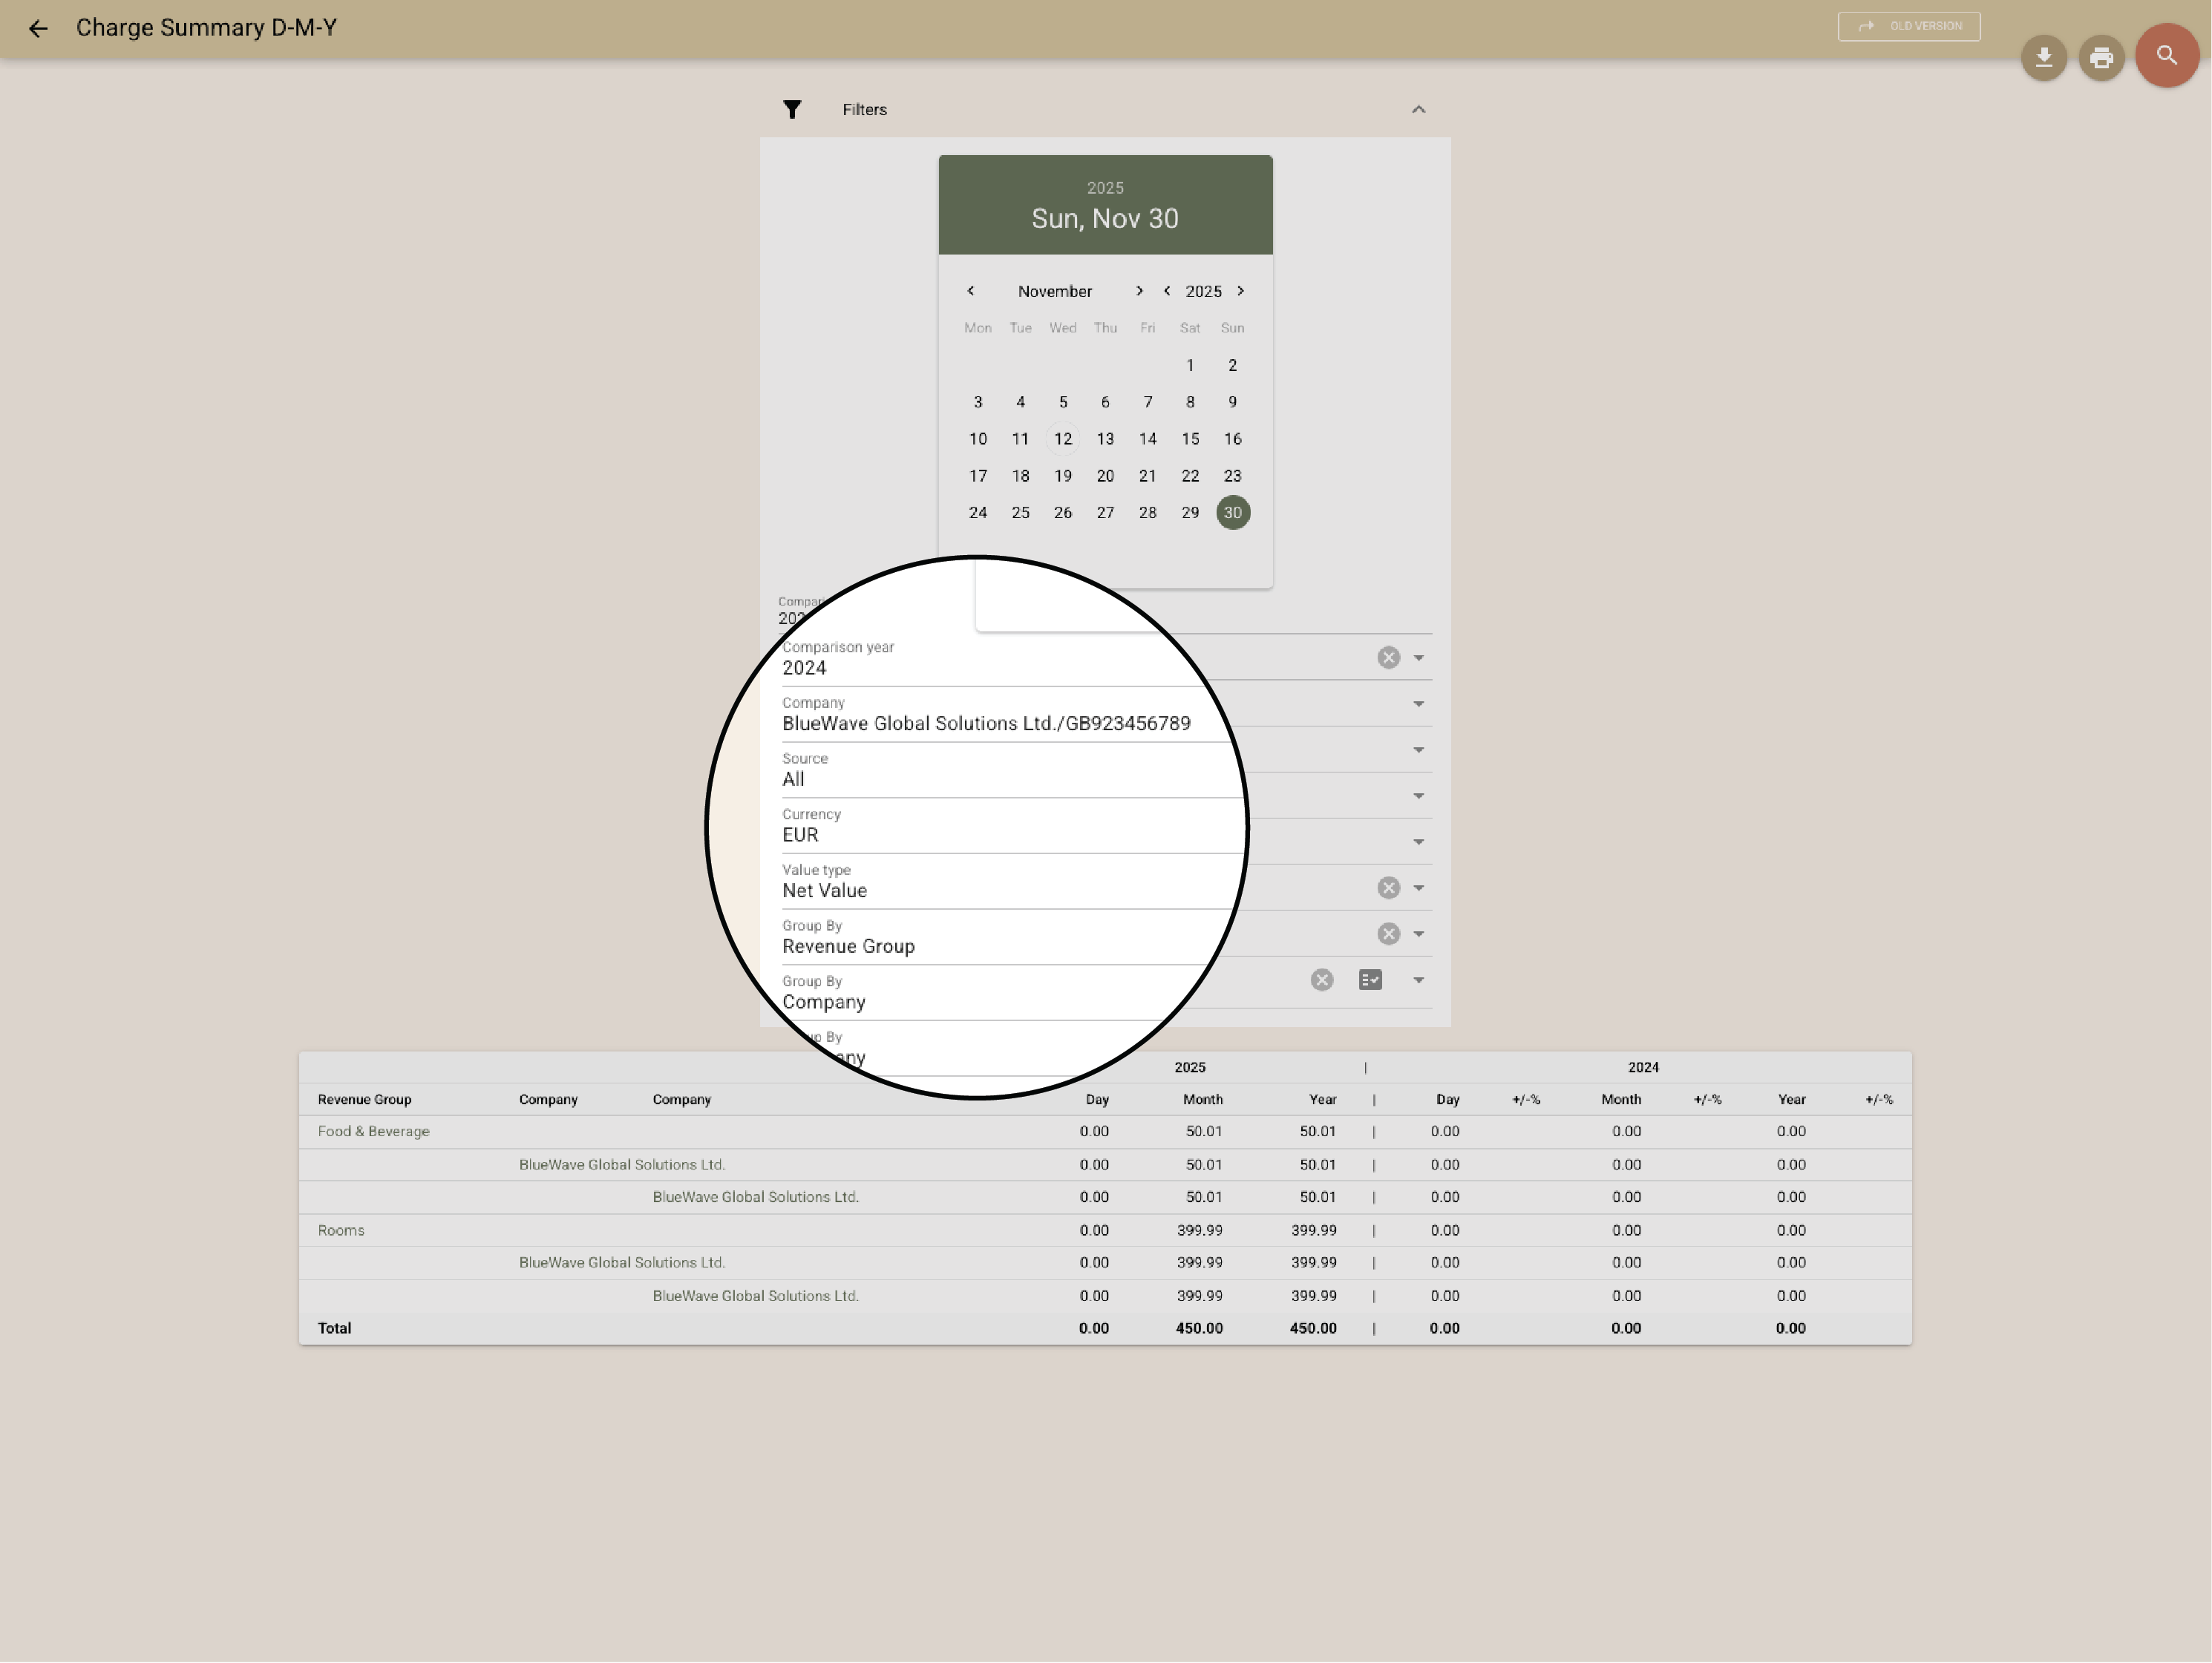
Task: Clear the Value type filter
Action: pyautogui.click(x=1388, y=887)
